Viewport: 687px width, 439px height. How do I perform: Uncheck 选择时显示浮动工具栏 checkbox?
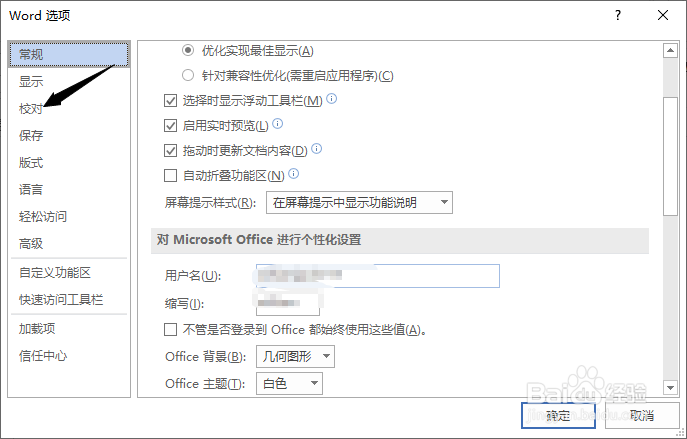170,100
